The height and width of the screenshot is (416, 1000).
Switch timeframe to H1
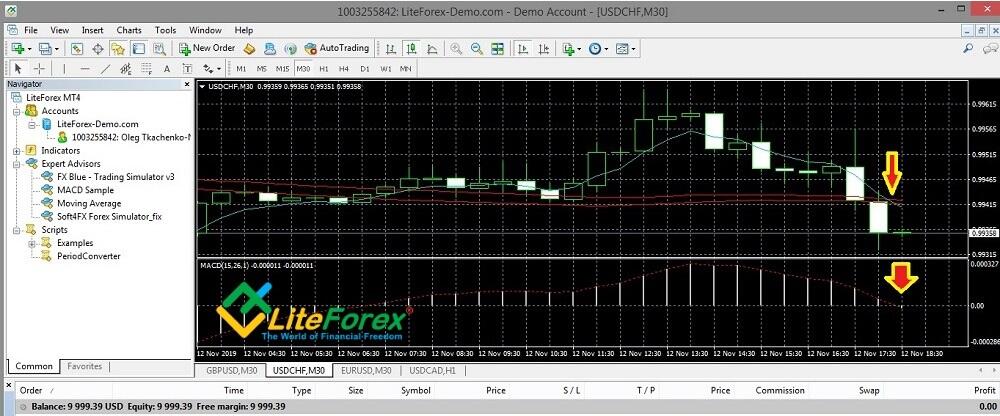point(324,68)
